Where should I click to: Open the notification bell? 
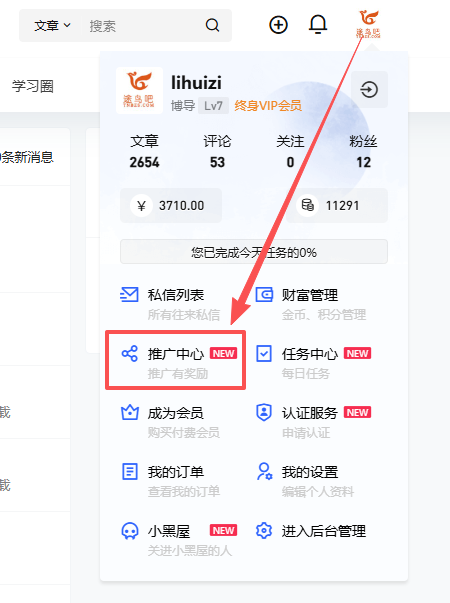[x=318, y=25]
